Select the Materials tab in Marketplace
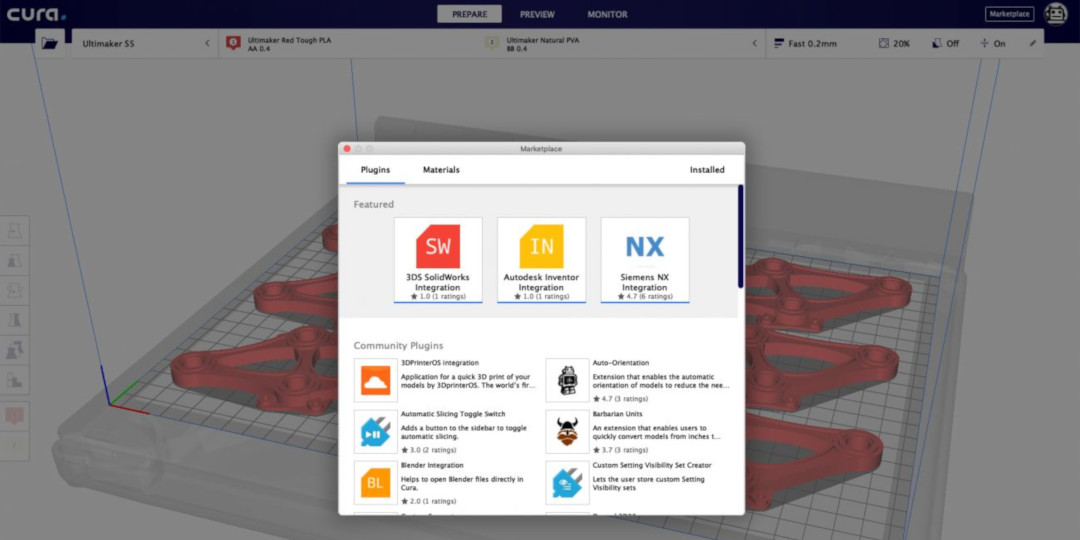 [441, 169]
